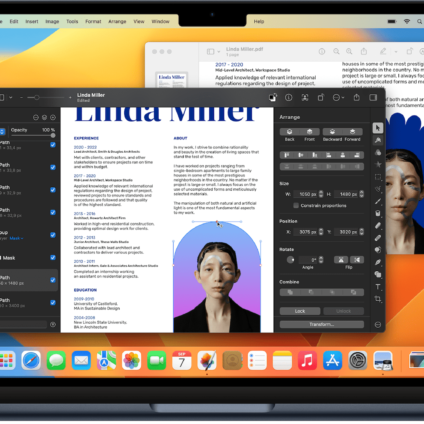
Task: Move layer to Back
Action: (x=289, y=132)
